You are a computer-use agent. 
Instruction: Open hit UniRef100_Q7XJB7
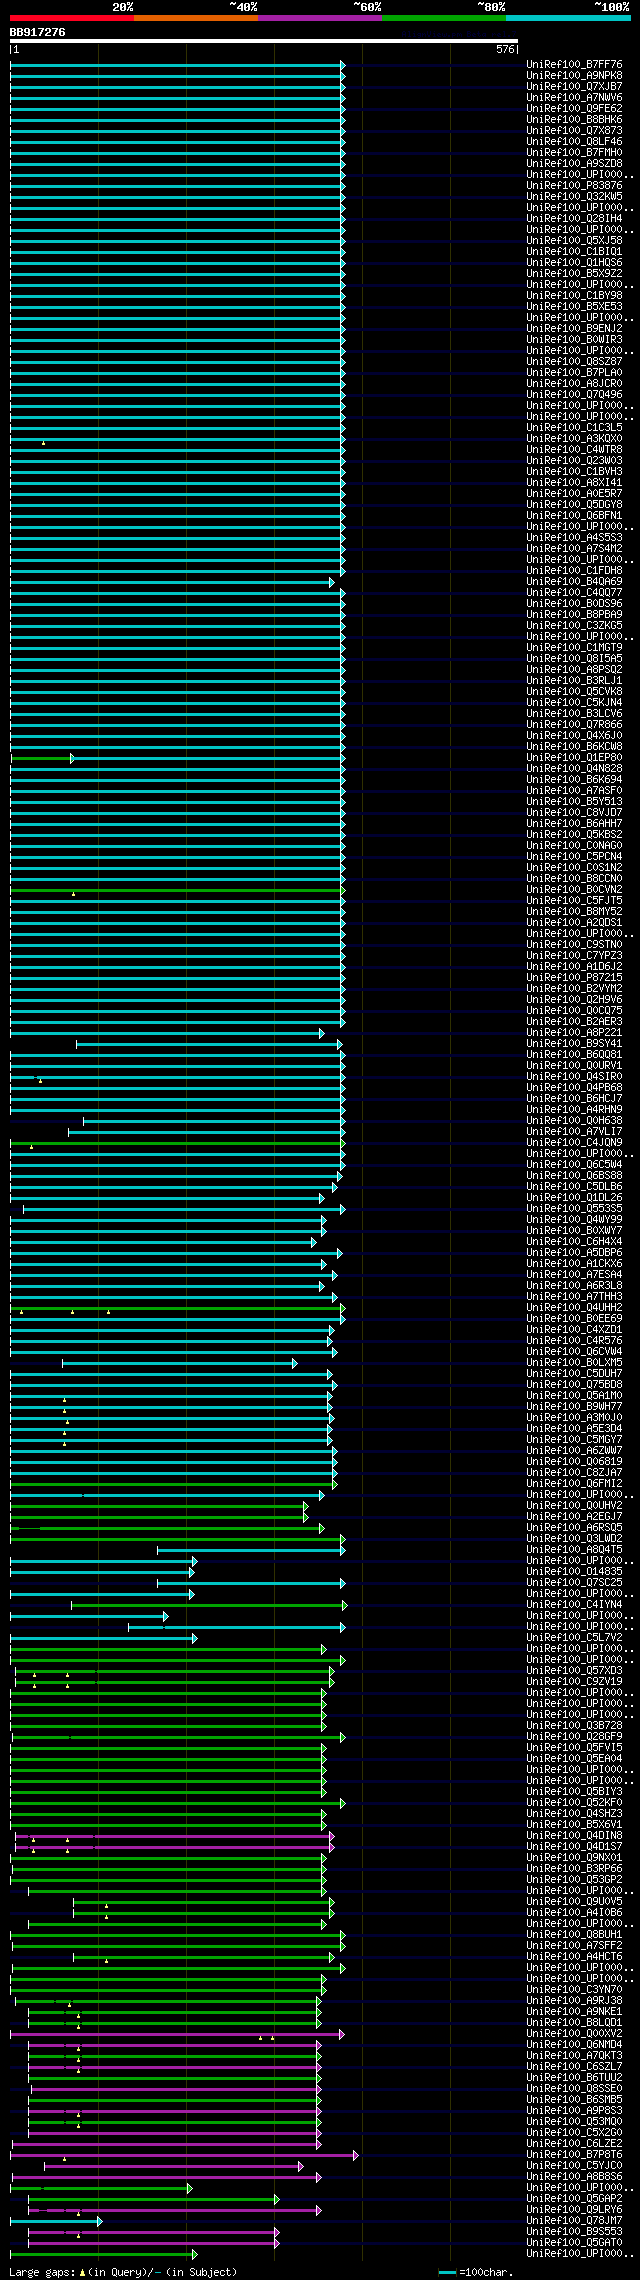pos(574,86)
